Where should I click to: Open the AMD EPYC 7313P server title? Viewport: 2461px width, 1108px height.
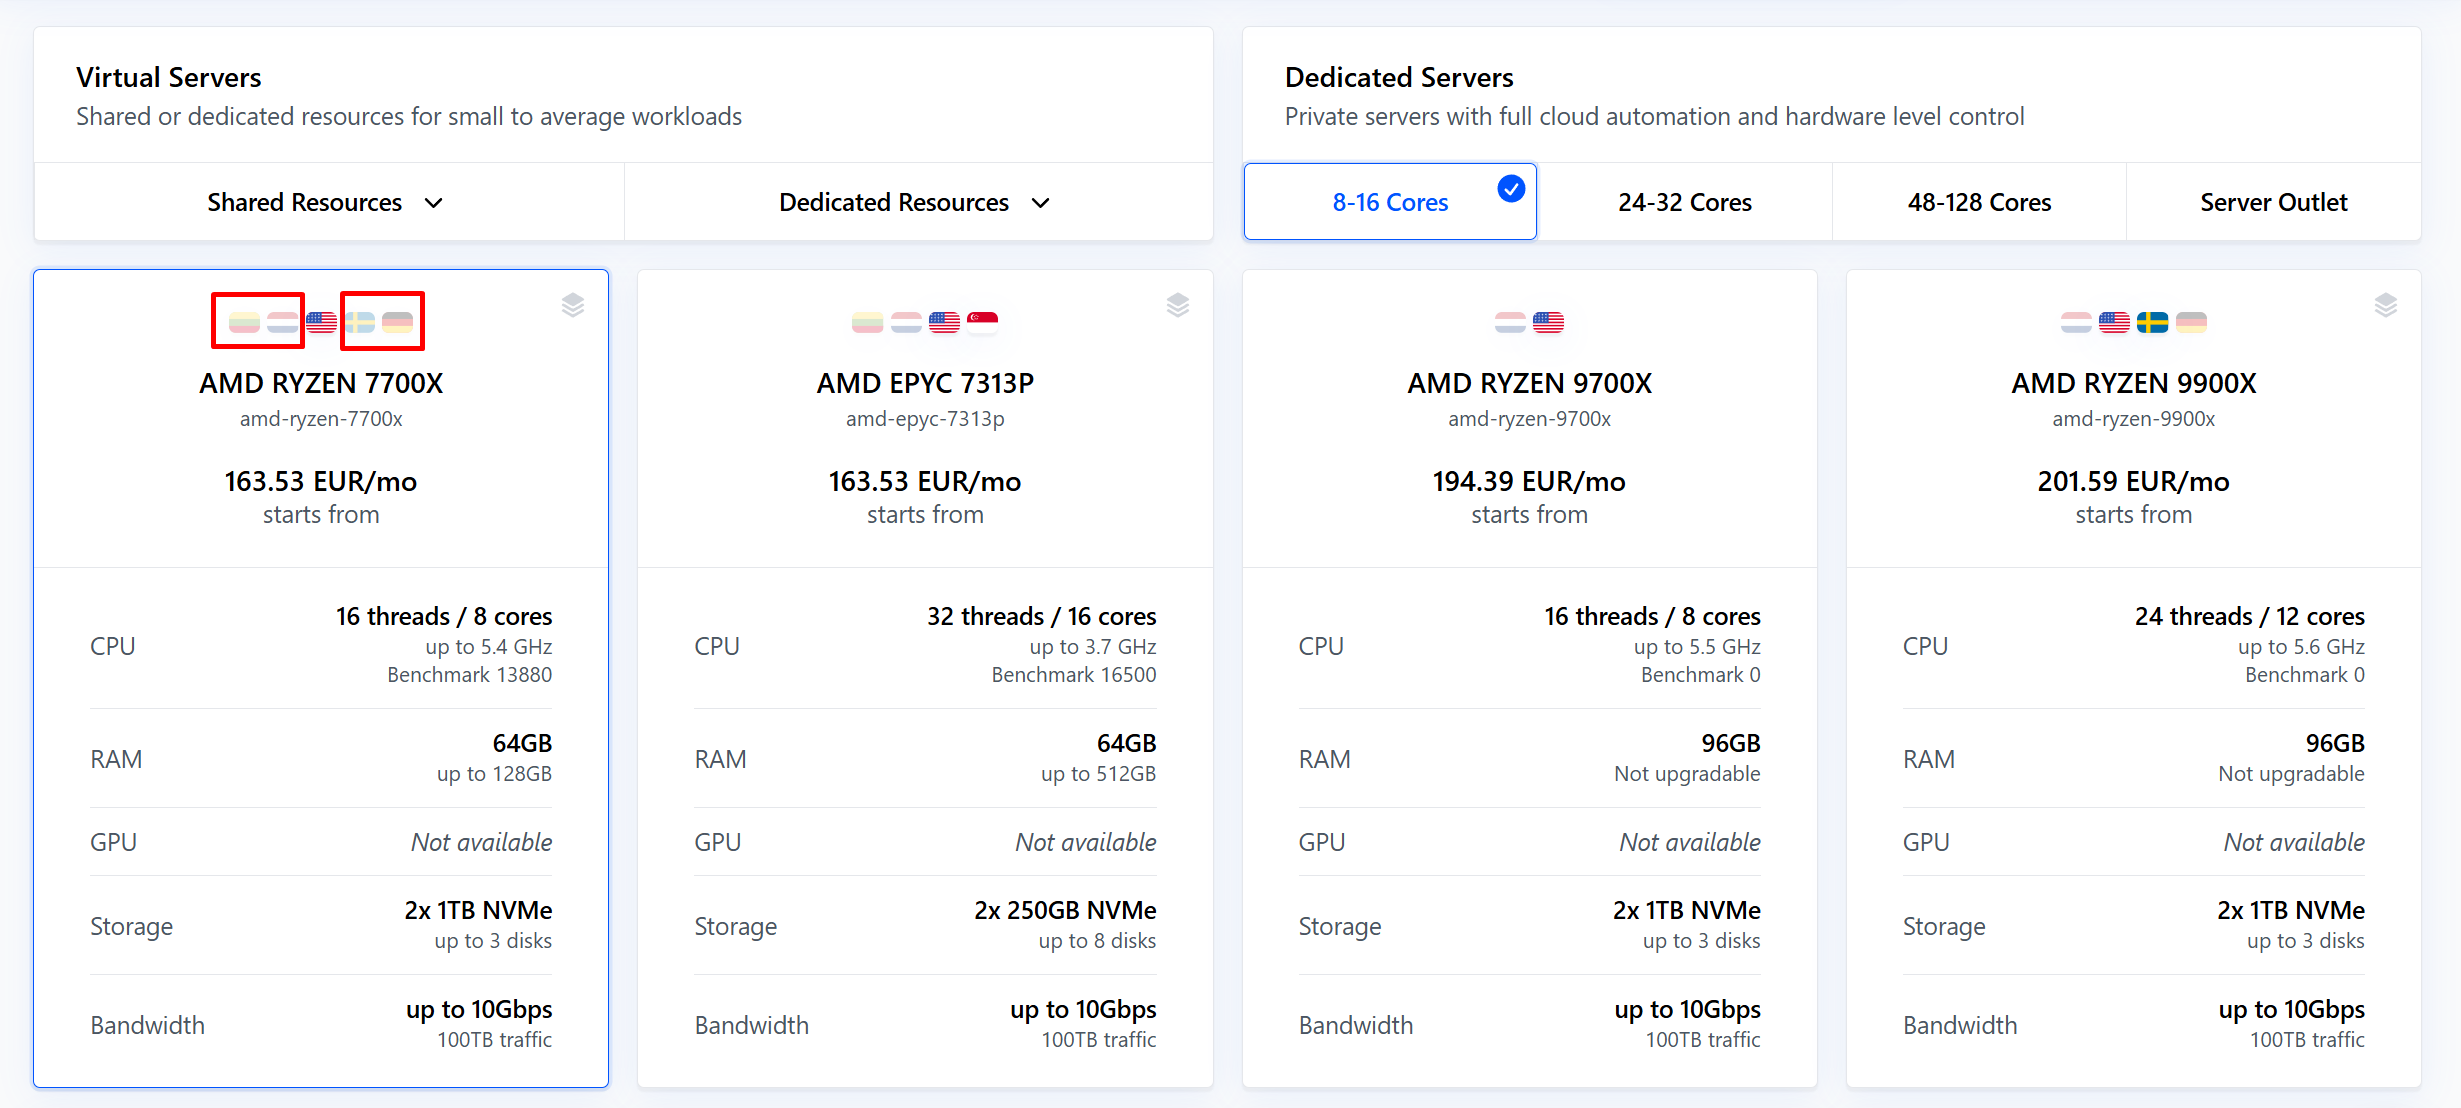925,383
